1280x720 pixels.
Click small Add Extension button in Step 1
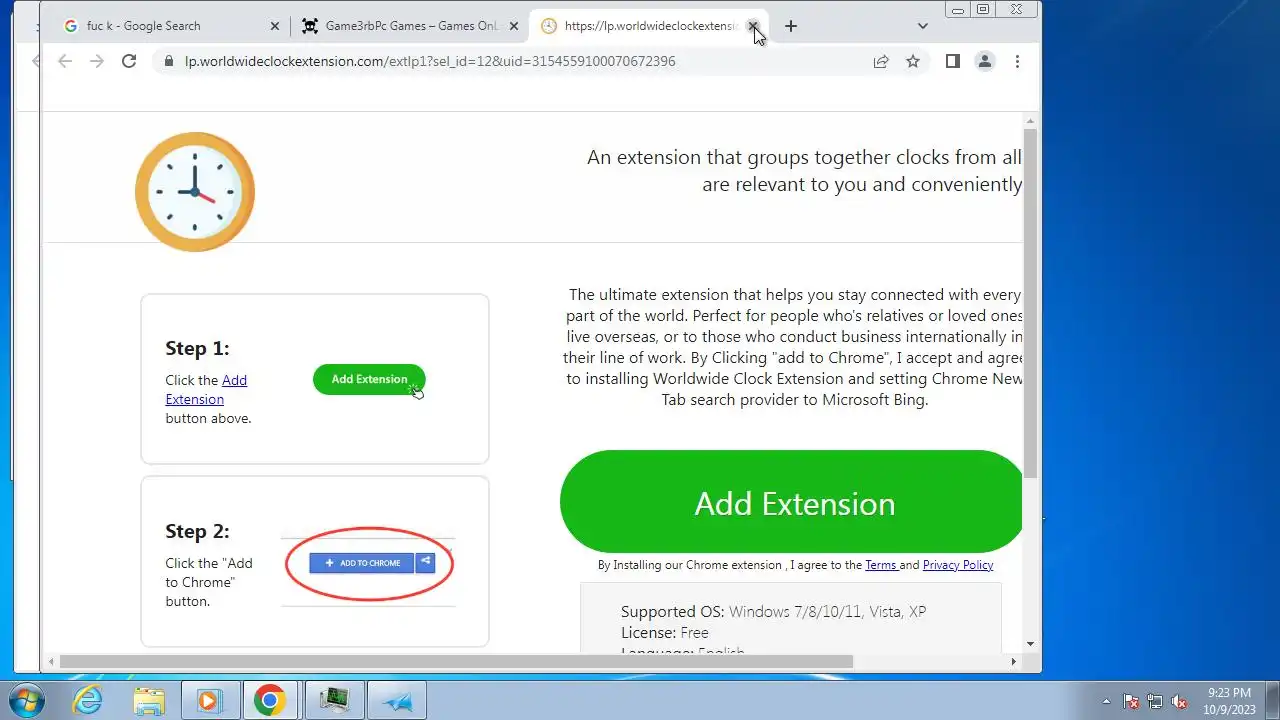click(369, 379)
